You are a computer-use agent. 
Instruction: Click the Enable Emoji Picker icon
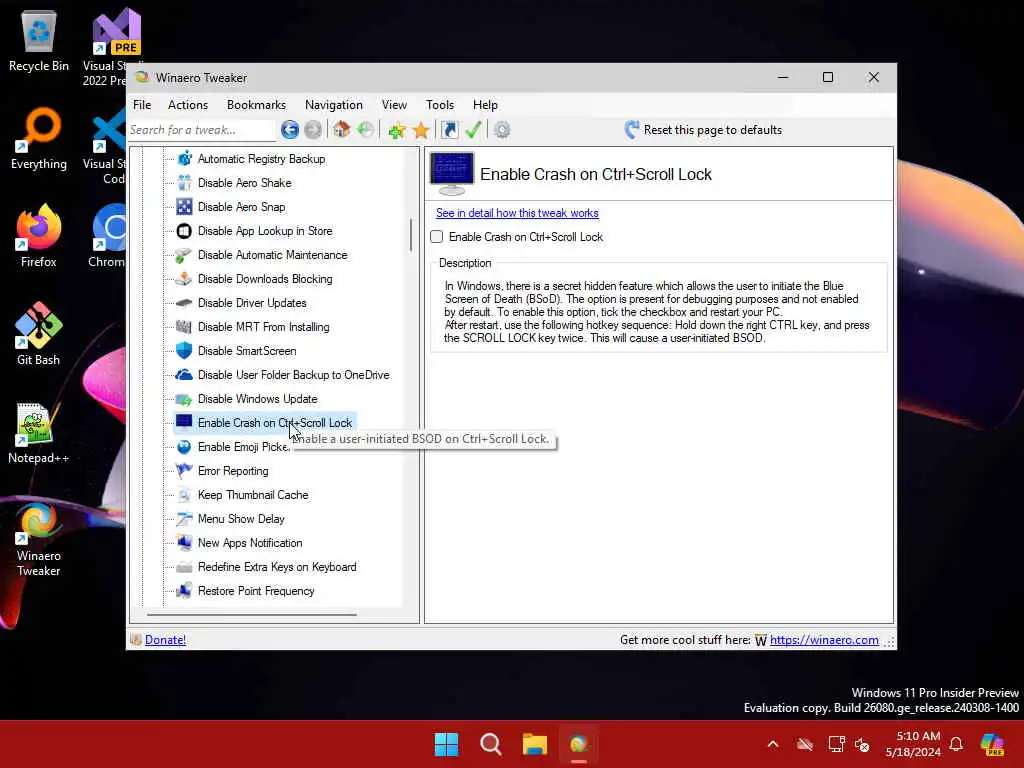tap(184, 447)
